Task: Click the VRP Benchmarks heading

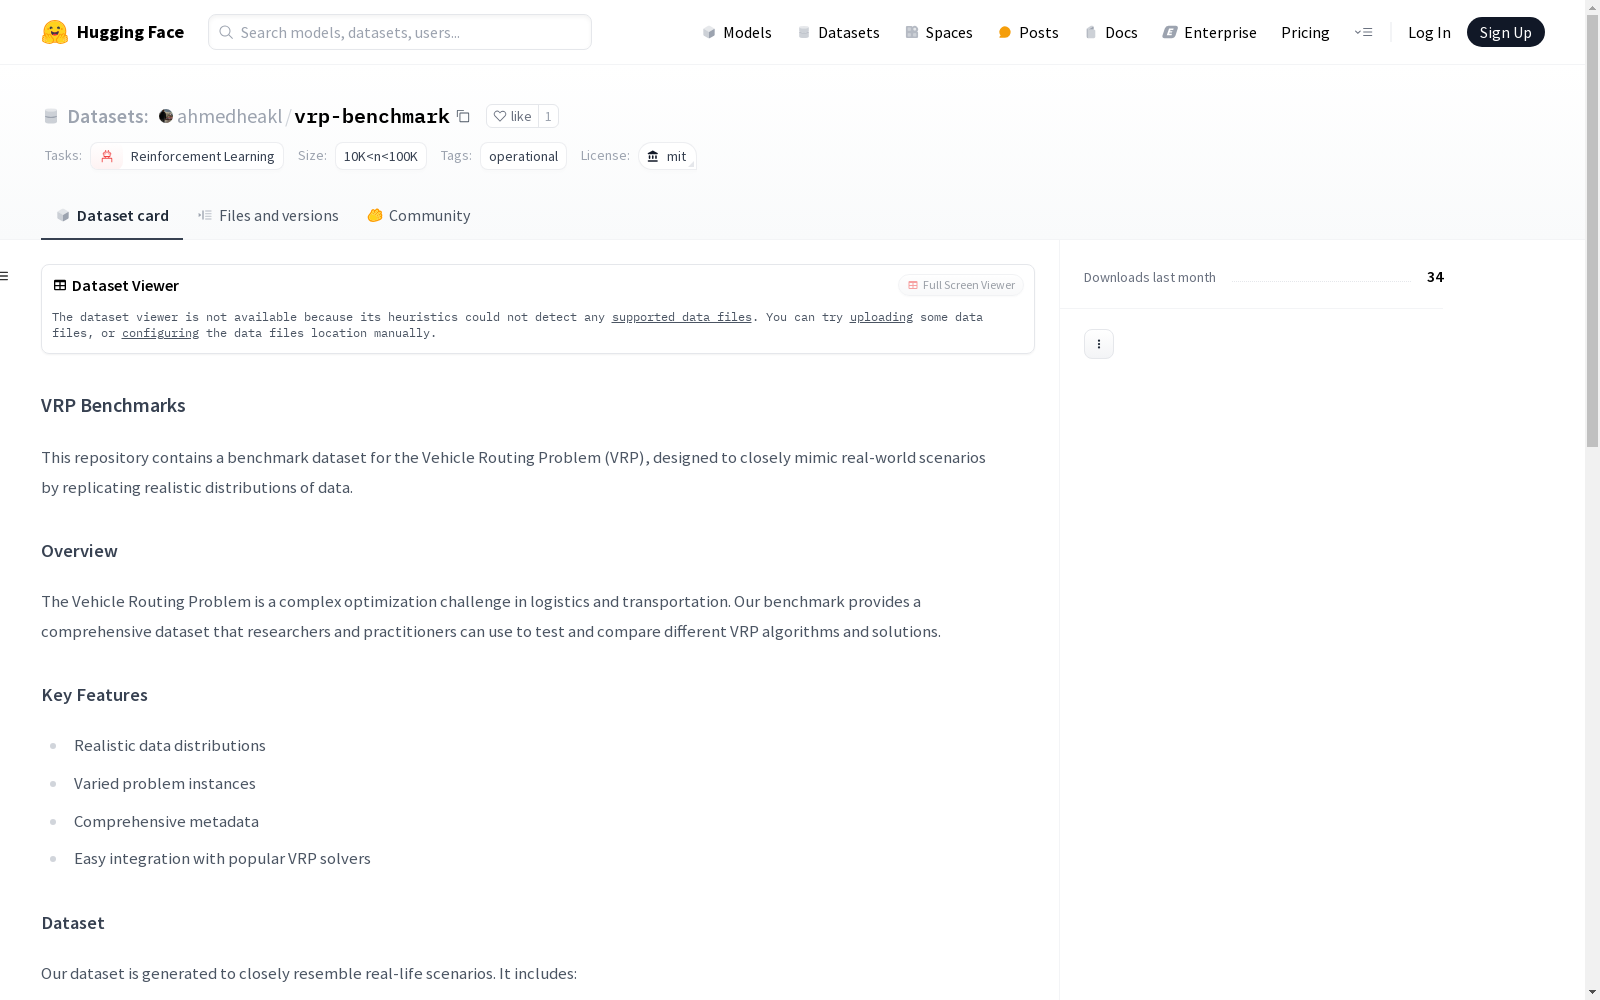Action: click(x=113, y=405)
